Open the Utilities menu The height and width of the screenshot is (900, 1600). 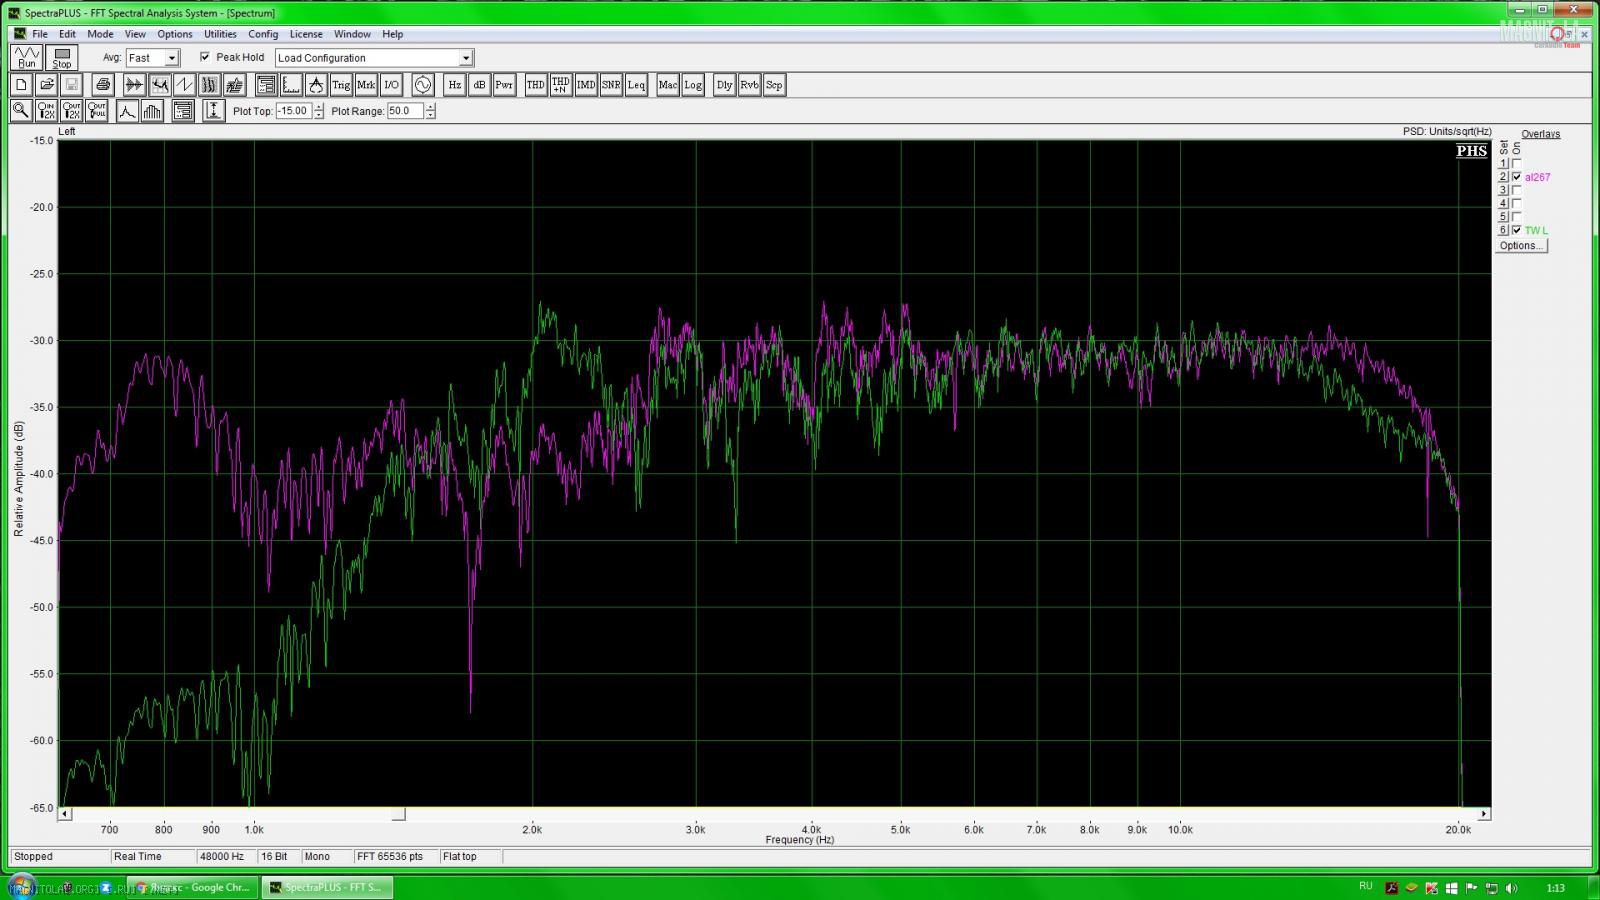(220, 34)
